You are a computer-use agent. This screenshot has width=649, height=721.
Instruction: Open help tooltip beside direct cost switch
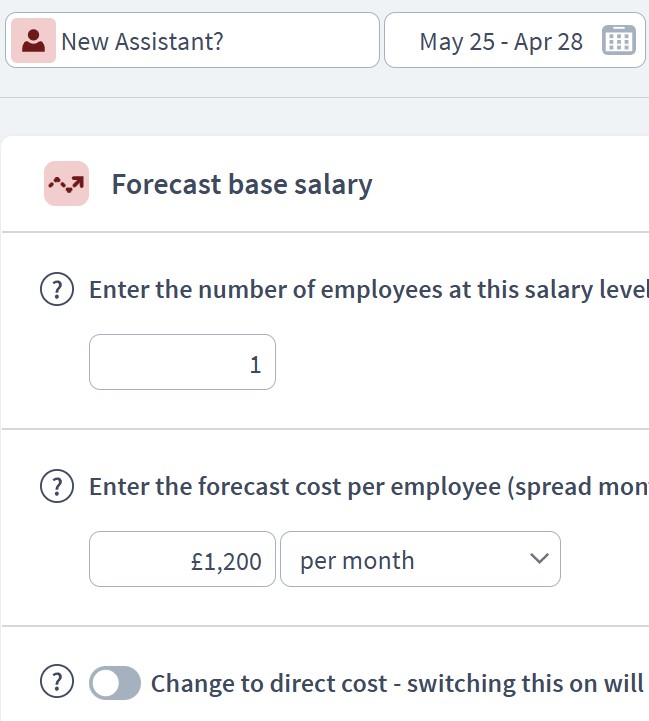coord(57,681)
